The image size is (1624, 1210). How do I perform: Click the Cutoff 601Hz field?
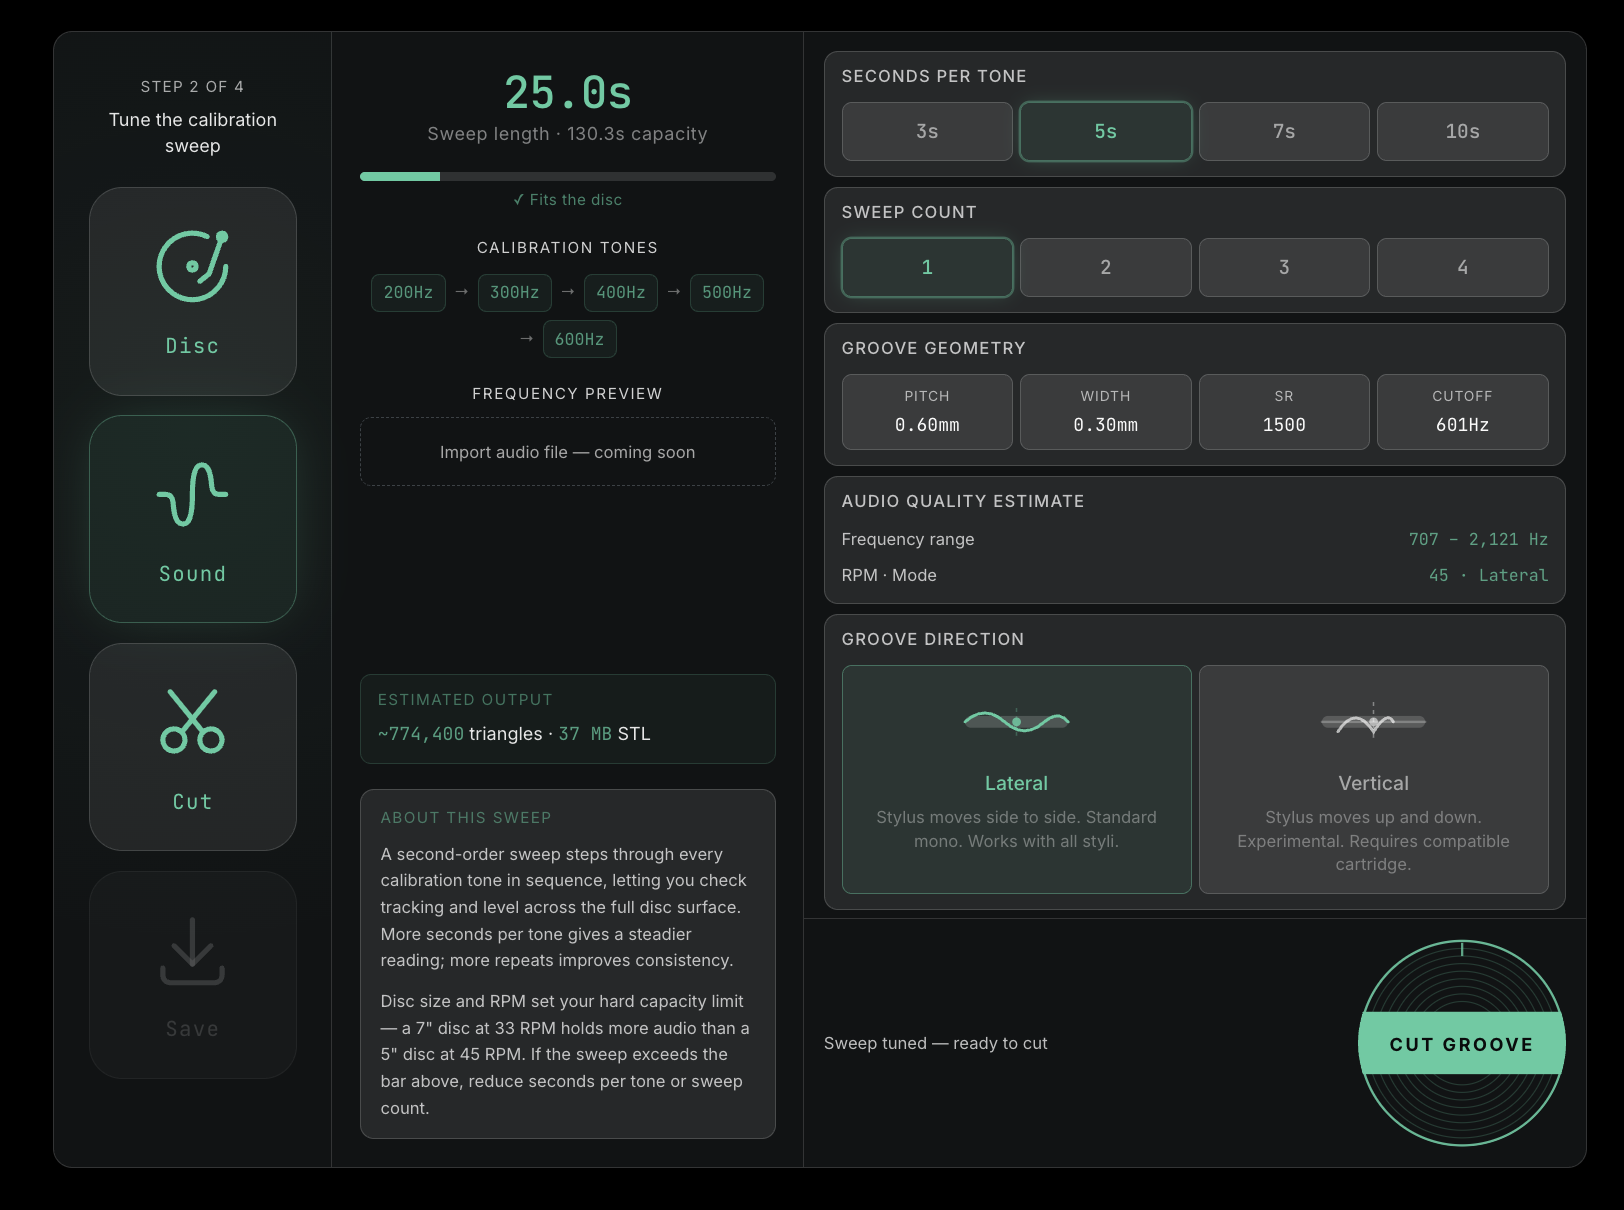[1462, 412]
